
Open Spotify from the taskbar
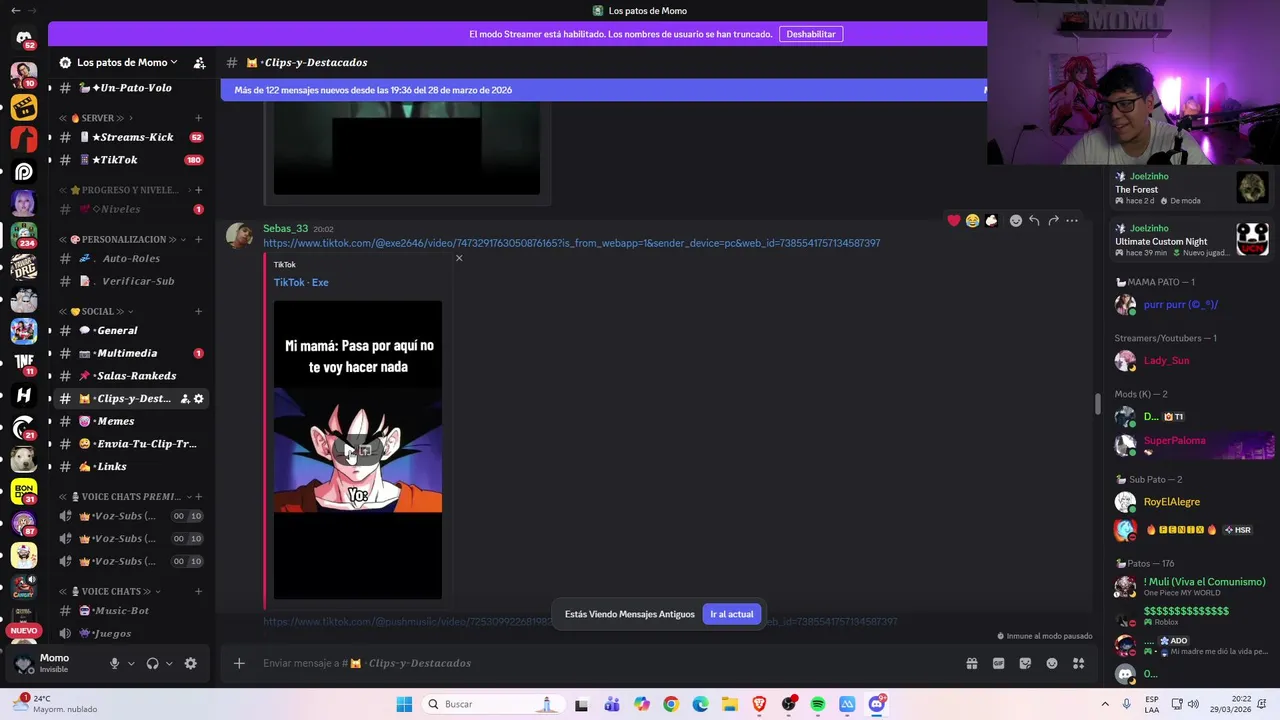[818, 704]
